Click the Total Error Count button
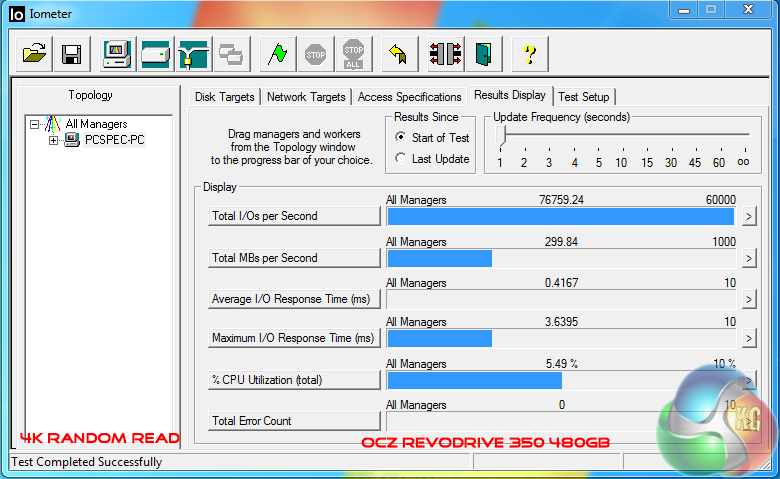Screen dimensions: 780x479 (x=294, y=421)
